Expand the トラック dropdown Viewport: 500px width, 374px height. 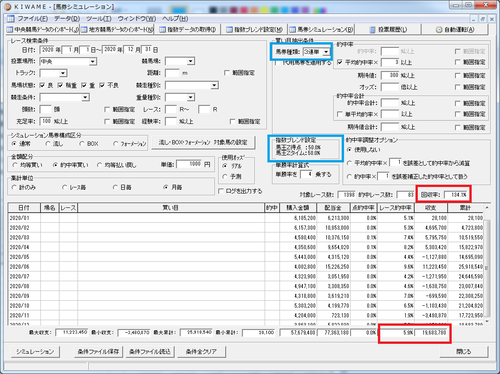pos(63,73)
